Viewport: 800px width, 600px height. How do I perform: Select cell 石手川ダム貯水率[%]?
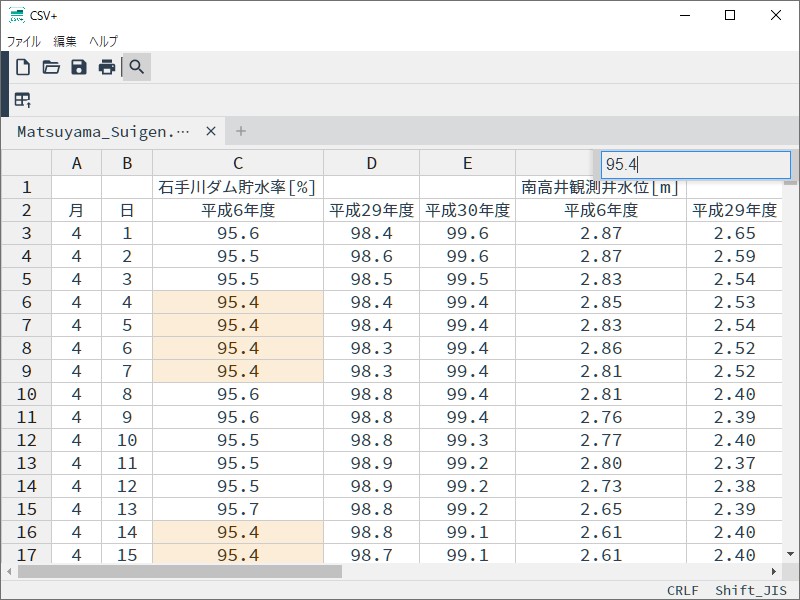point(238,187)
